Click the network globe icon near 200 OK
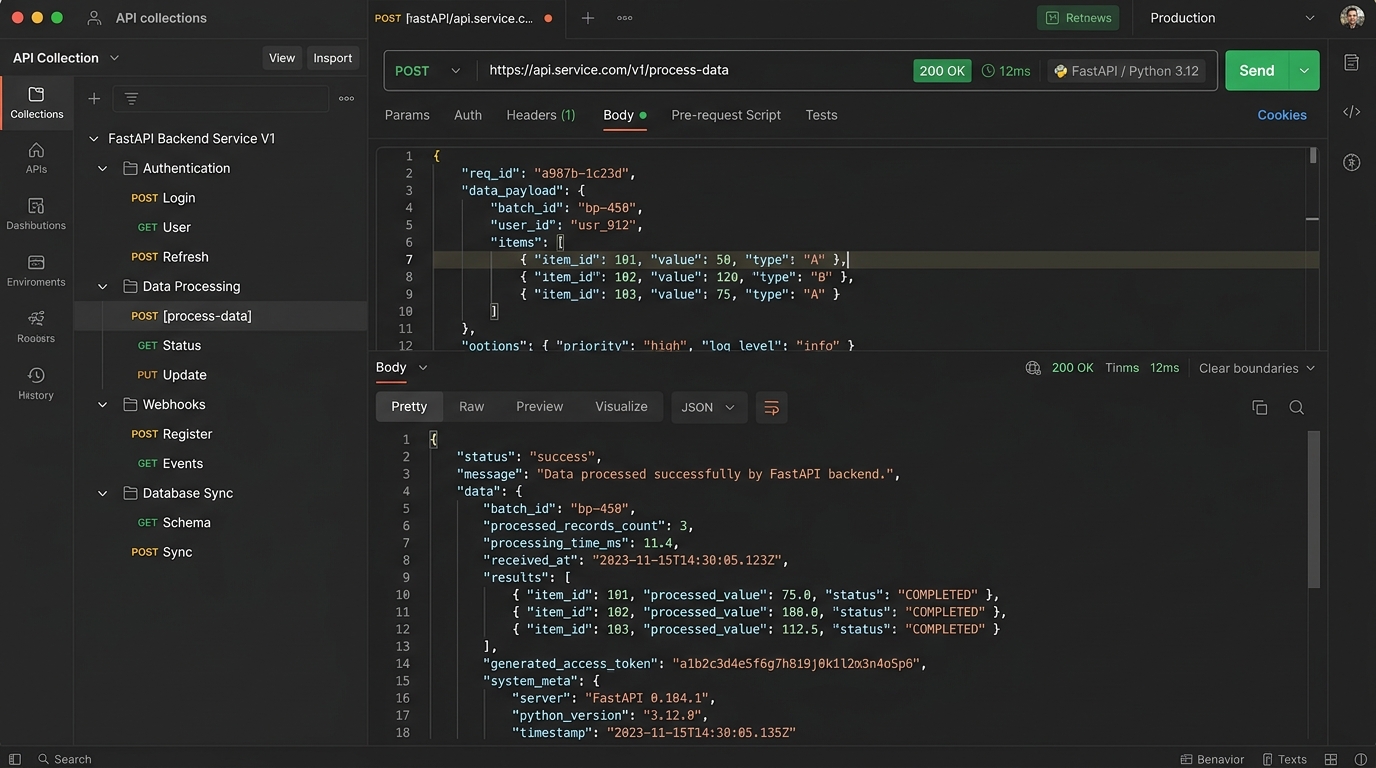 [x=1033, y=368]
